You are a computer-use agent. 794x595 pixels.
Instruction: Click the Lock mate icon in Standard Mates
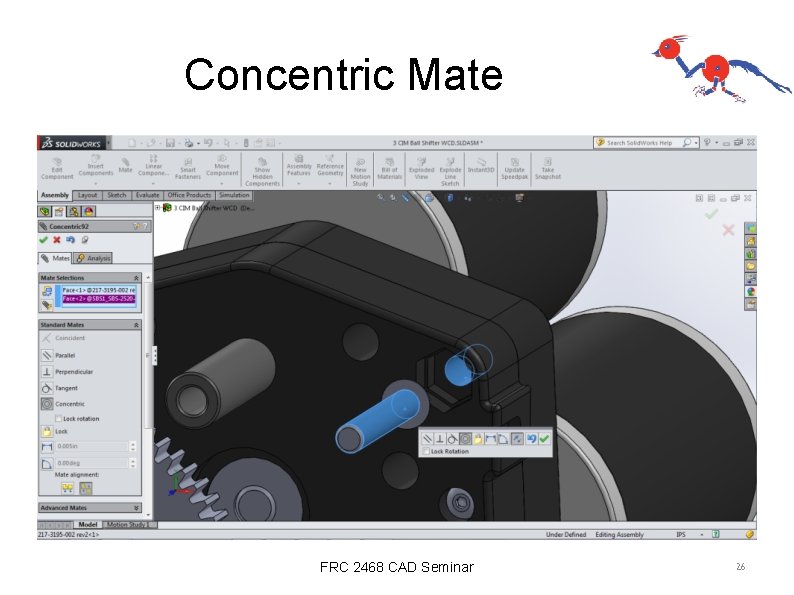pos(47,431)
